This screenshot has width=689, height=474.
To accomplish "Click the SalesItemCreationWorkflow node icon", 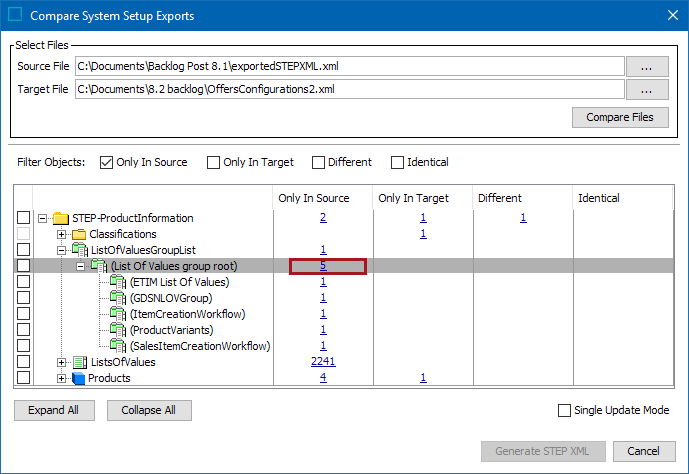I will 118,346.
